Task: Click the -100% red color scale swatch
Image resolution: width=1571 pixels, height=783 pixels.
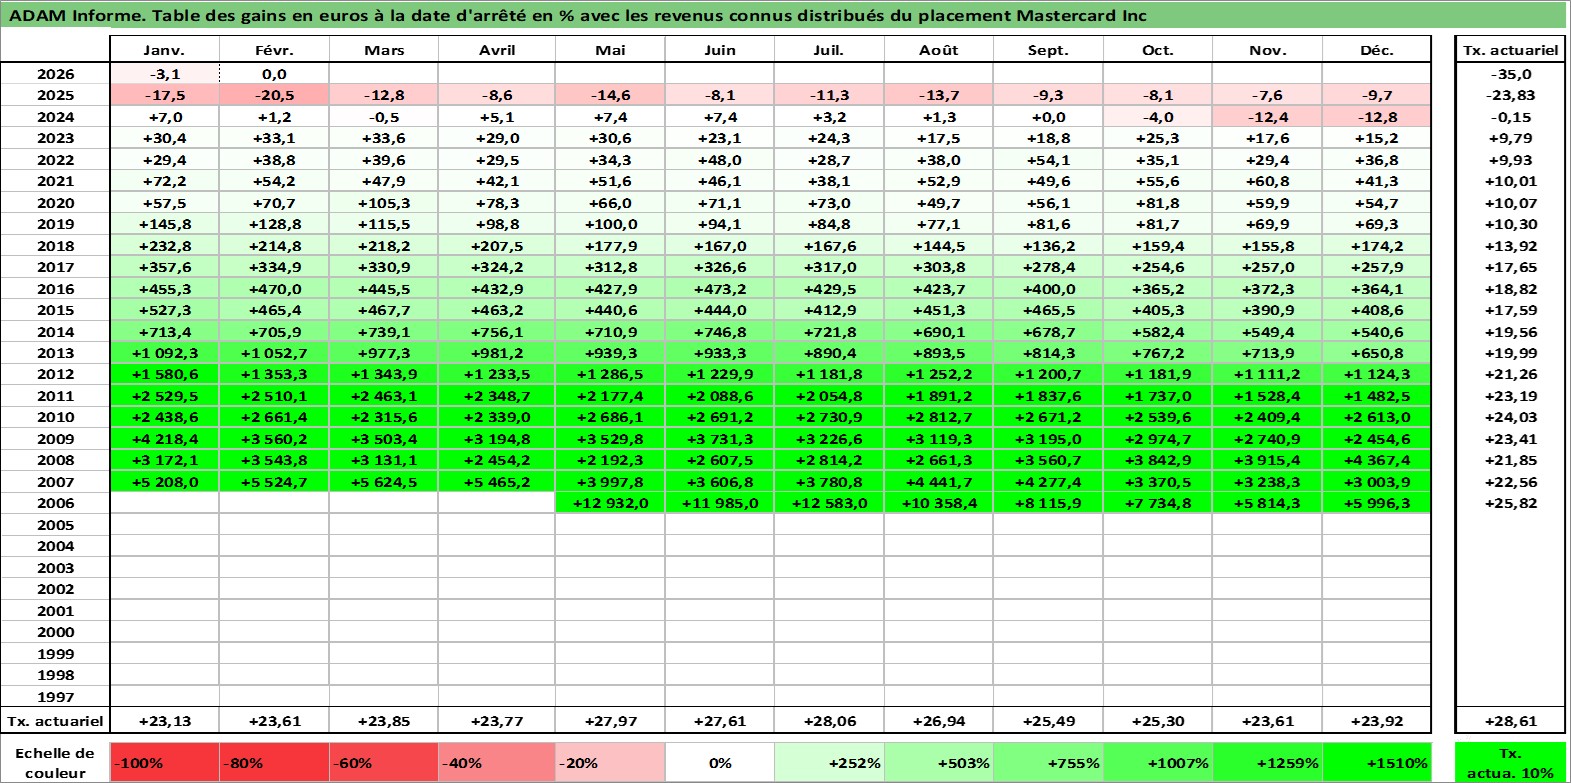Action: pos(165,763)
